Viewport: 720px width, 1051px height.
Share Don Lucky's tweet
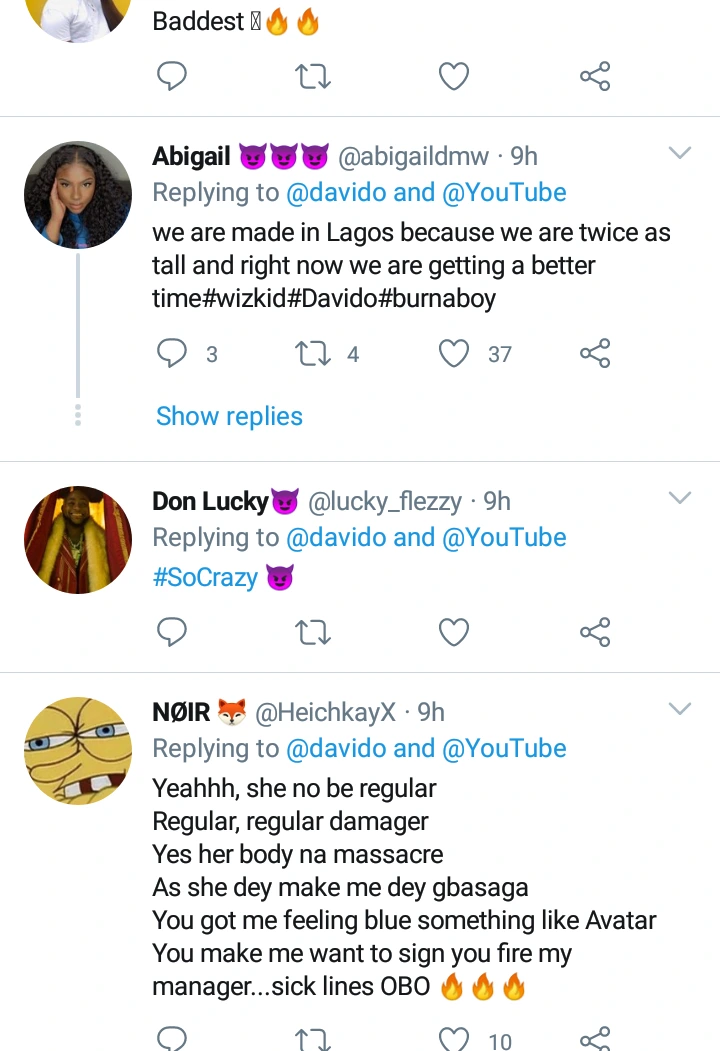tap(595, 632)
